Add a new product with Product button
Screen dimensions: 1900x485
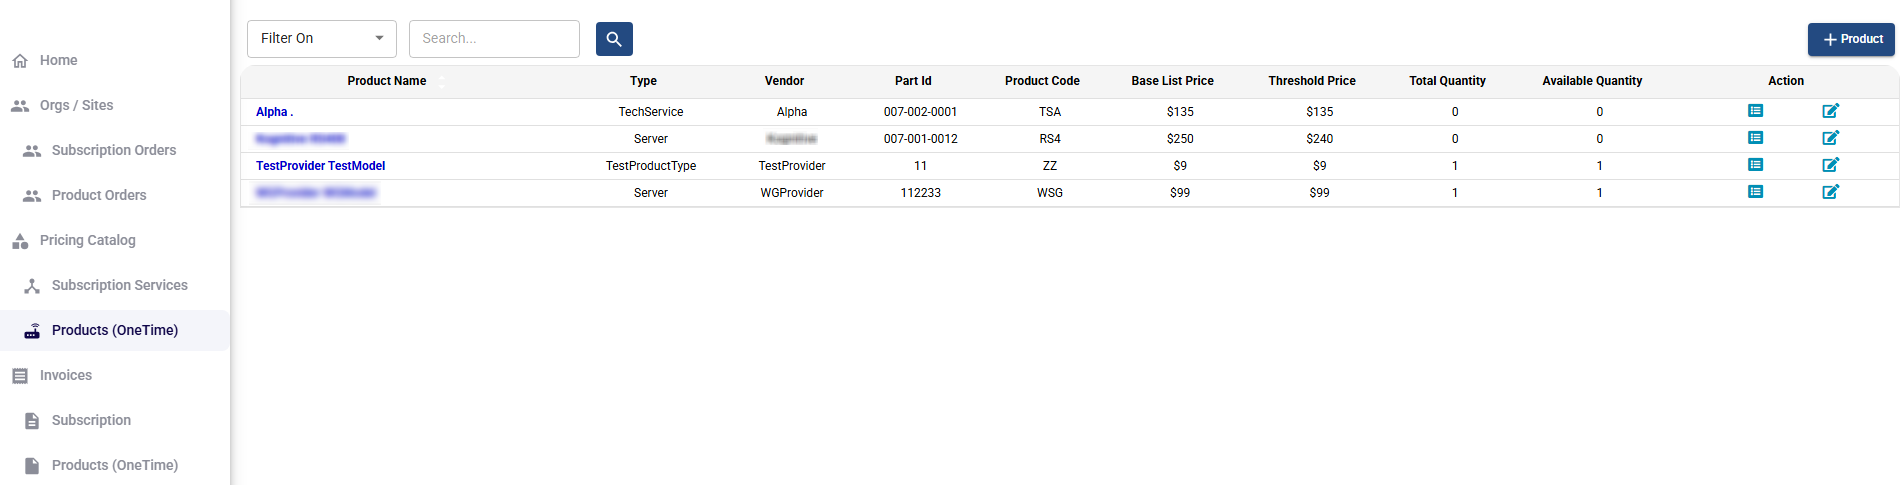point(1851,39)
